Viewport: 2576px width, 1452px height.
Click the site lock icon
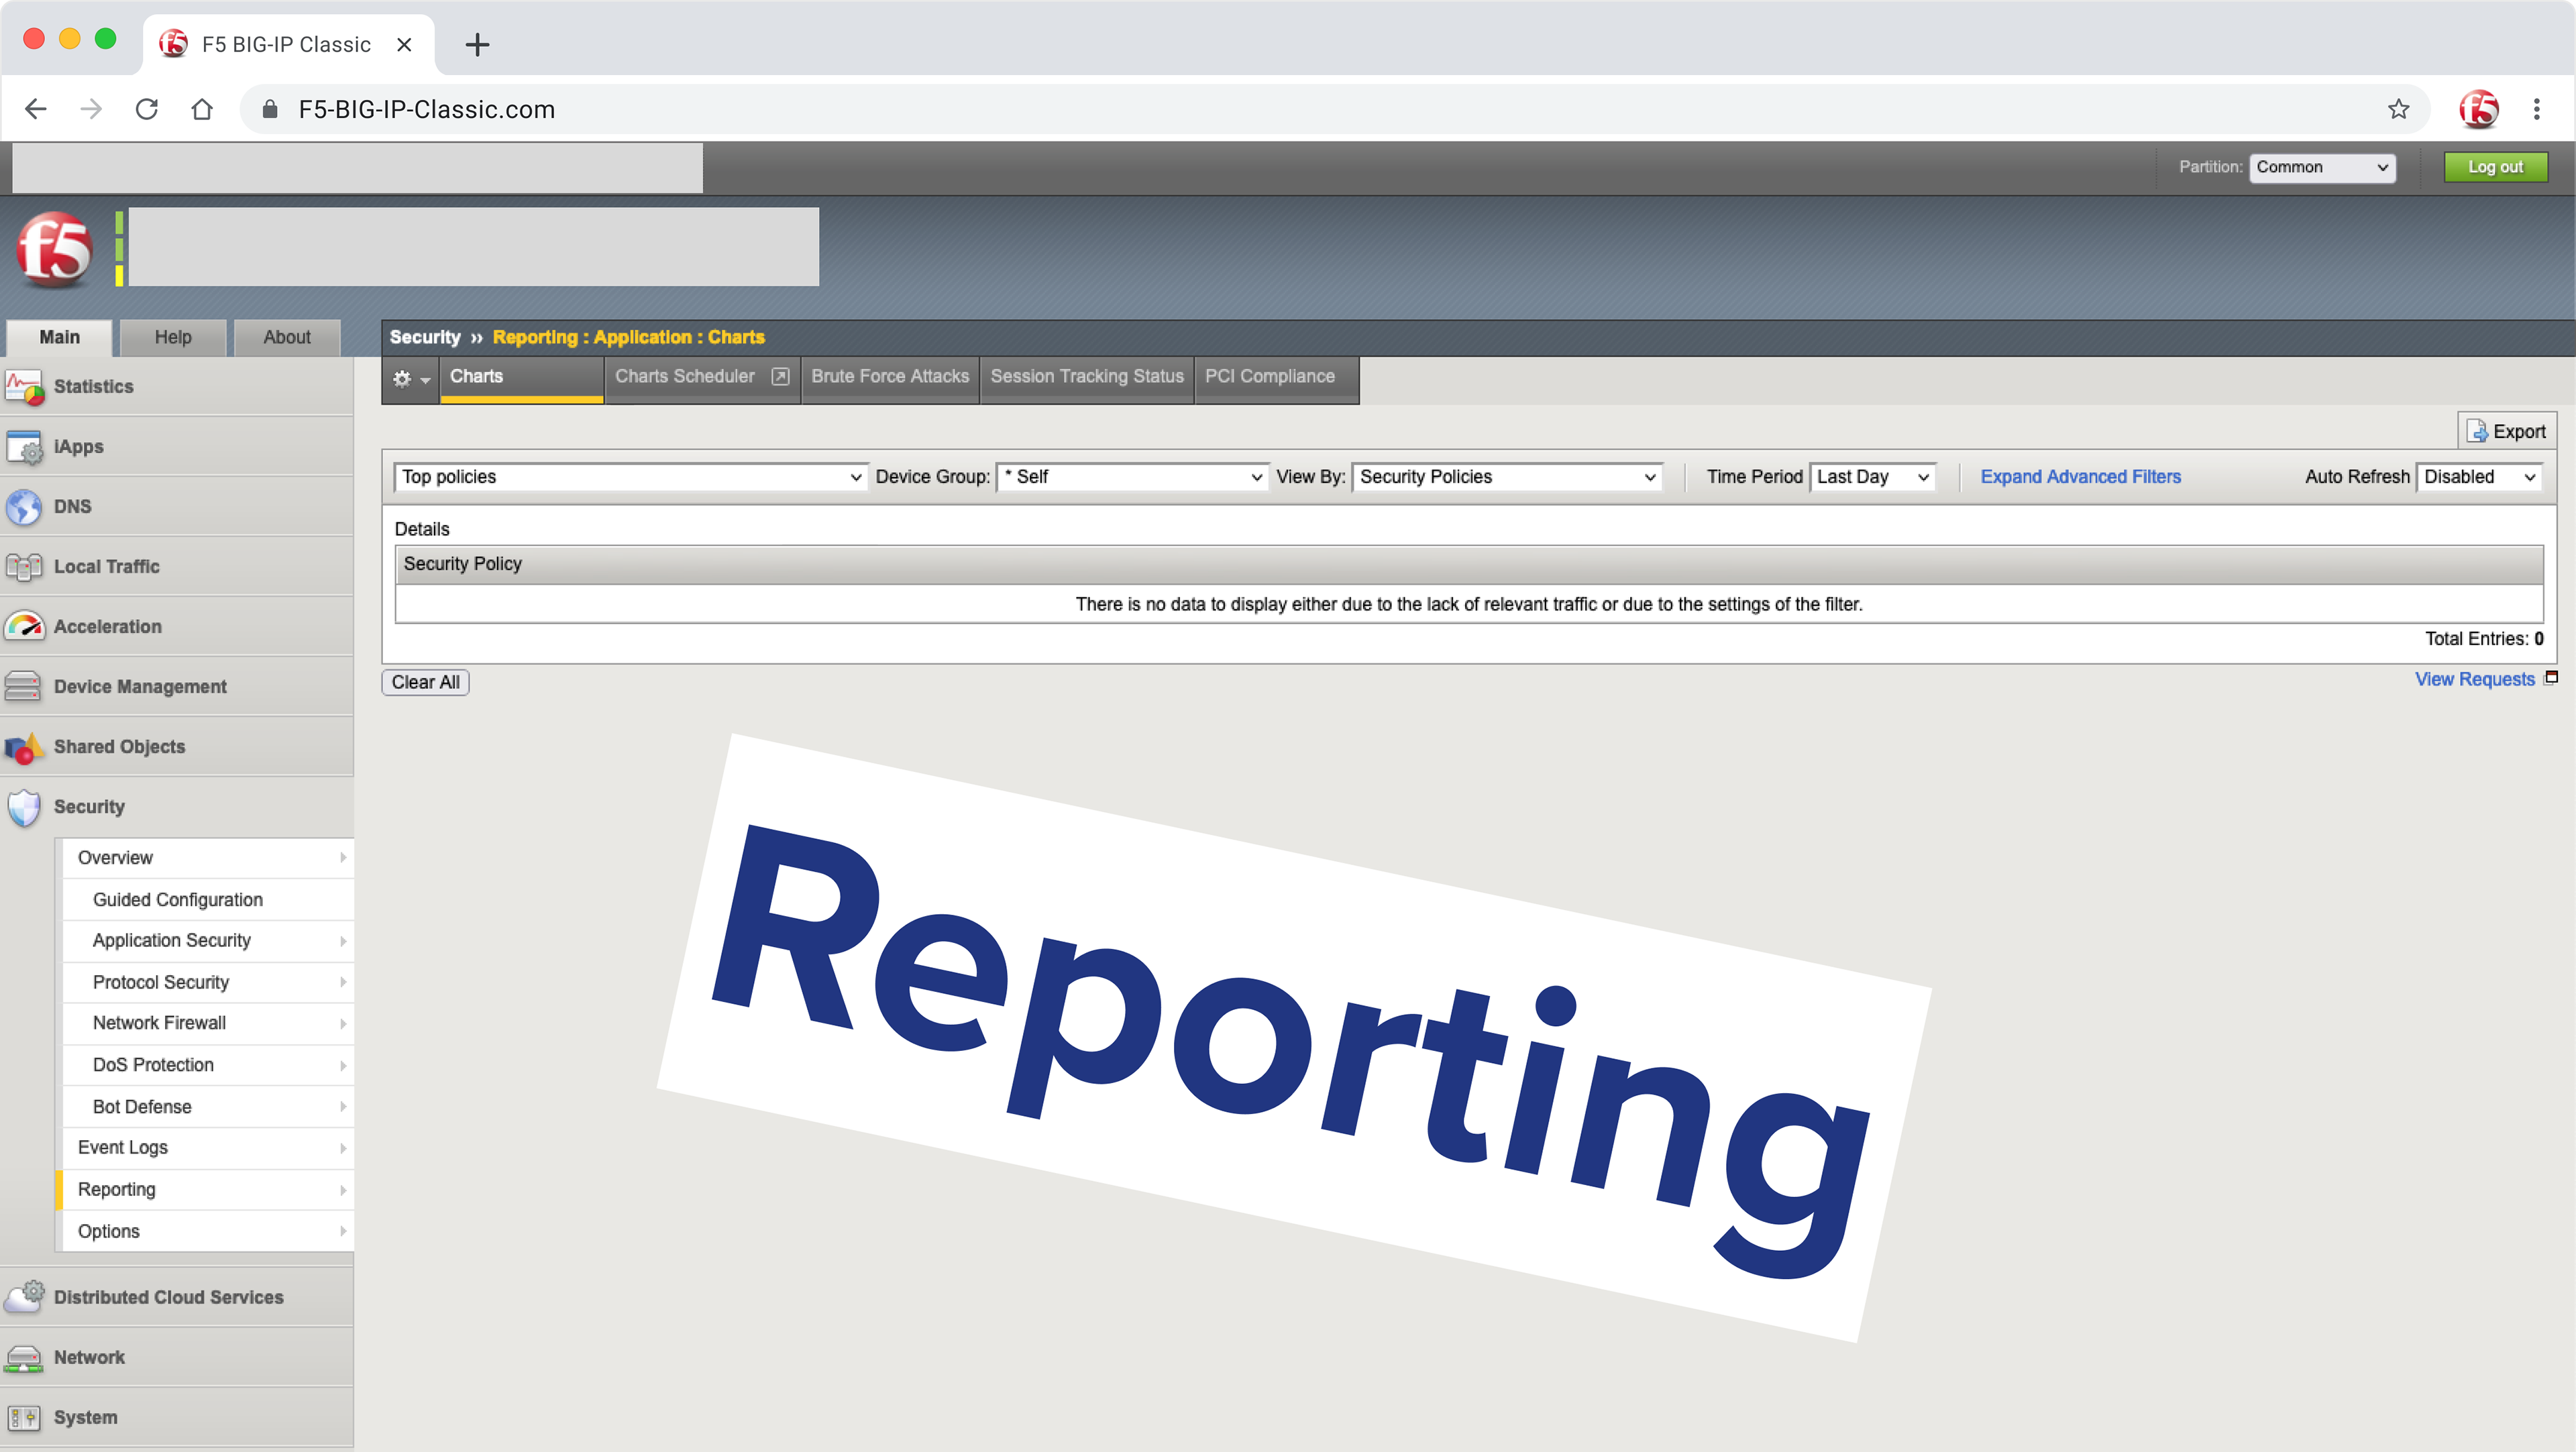click(269, 109)
